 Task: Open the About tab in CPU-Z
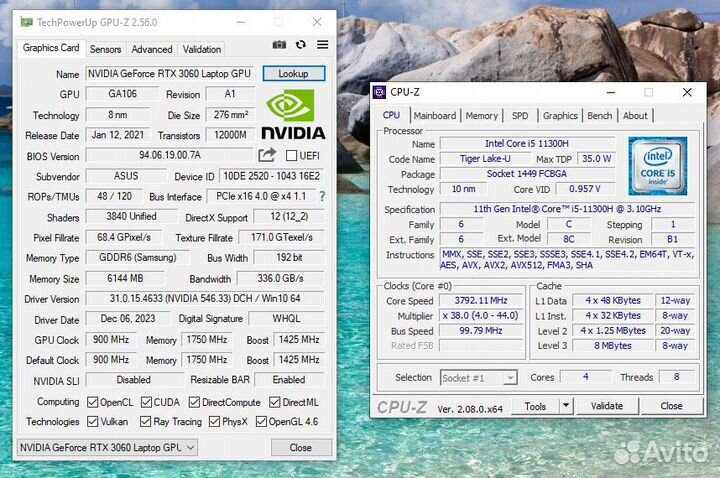pyautogui.click(x=635, y=116)
